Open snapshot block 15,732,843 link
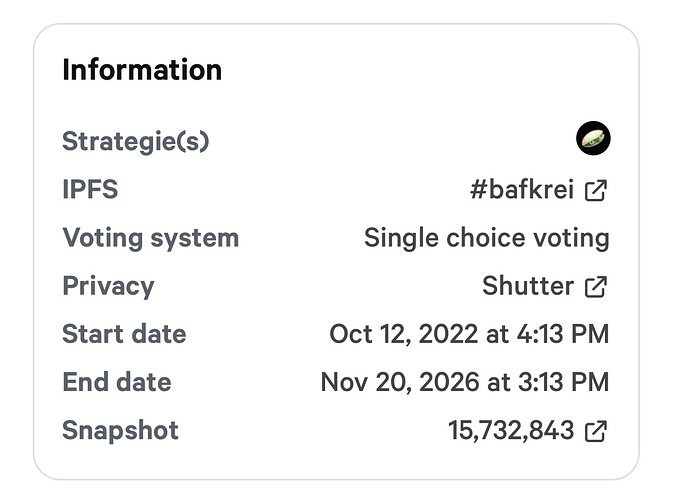This screenshot has height=500, width=676. [x=511, y=431]
